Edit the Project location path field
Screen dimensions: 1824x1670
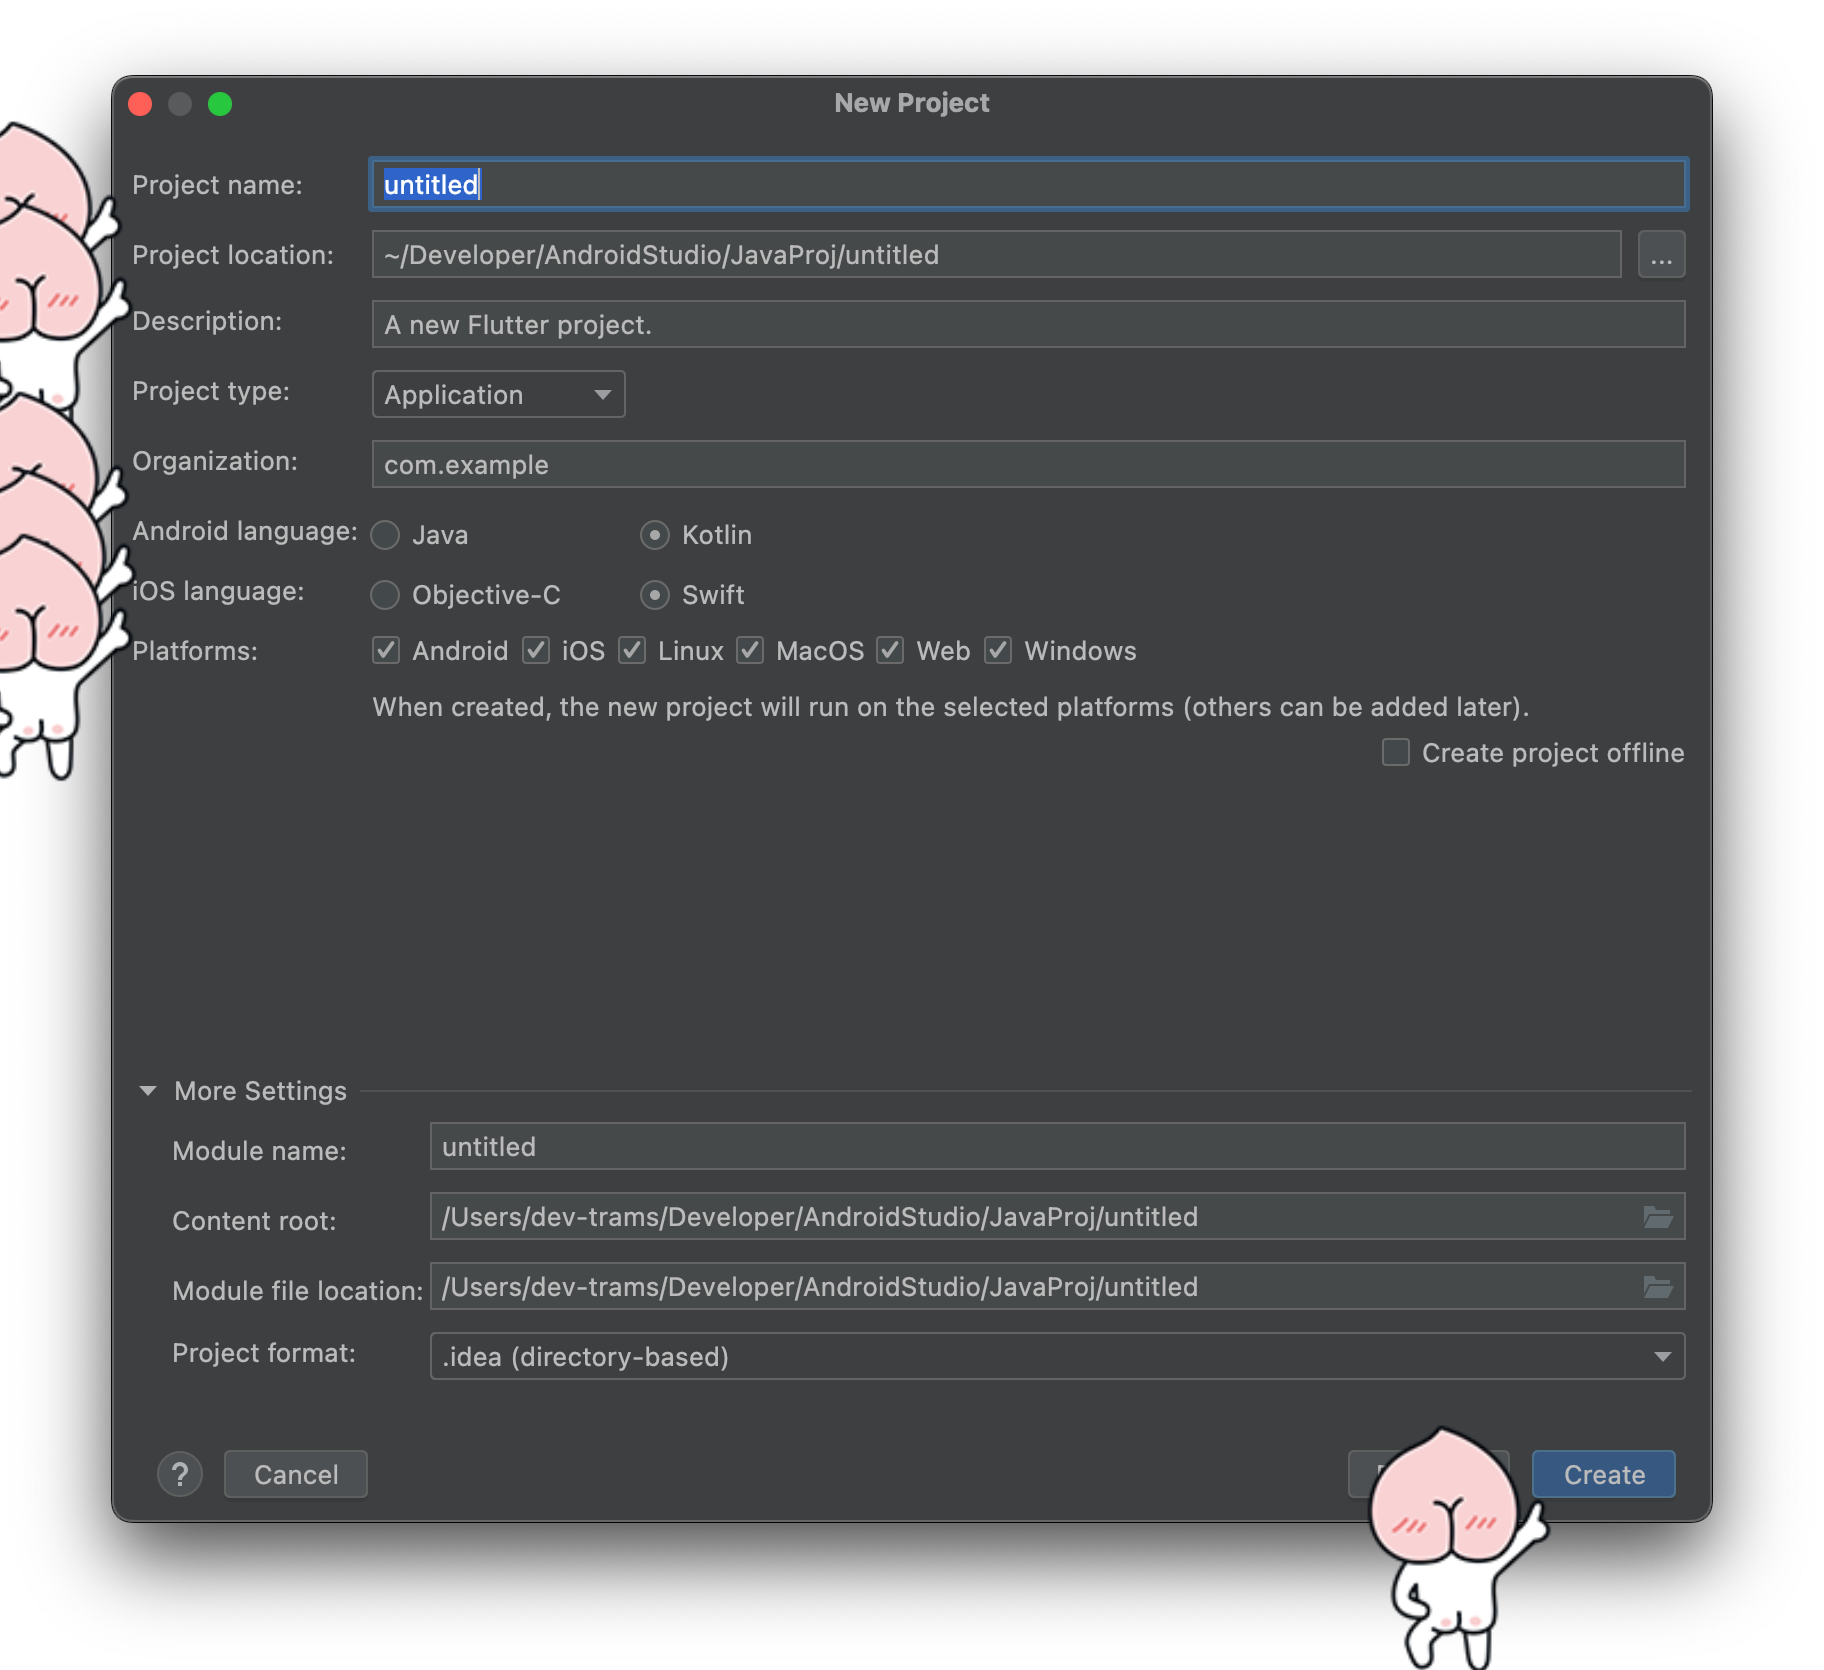click(x=996, y=254)
